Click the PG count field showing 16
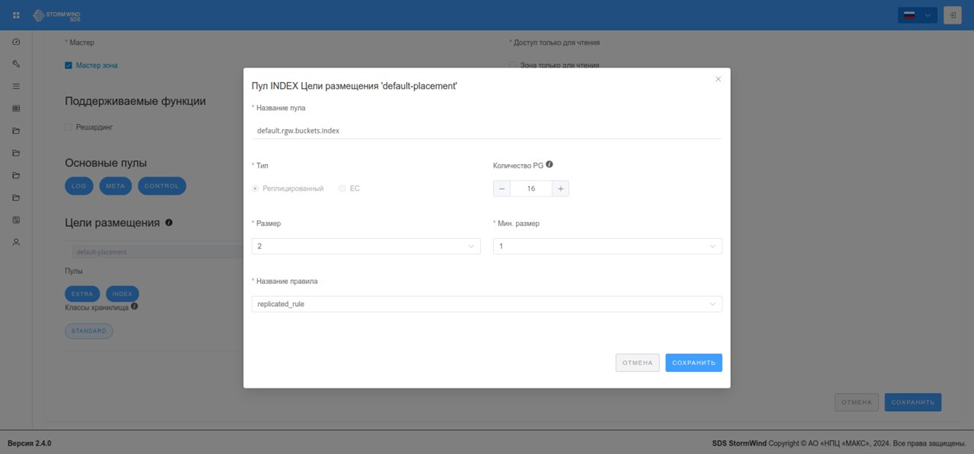Image resolution: width=974 pixels, height=454 pixels. pyautogui.click(x=531, y=189)
